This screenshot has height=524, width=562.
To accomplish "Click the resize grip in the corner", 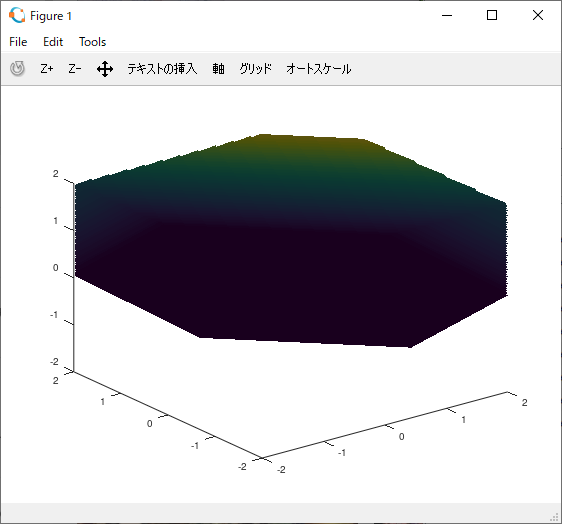I will point(554,516).
